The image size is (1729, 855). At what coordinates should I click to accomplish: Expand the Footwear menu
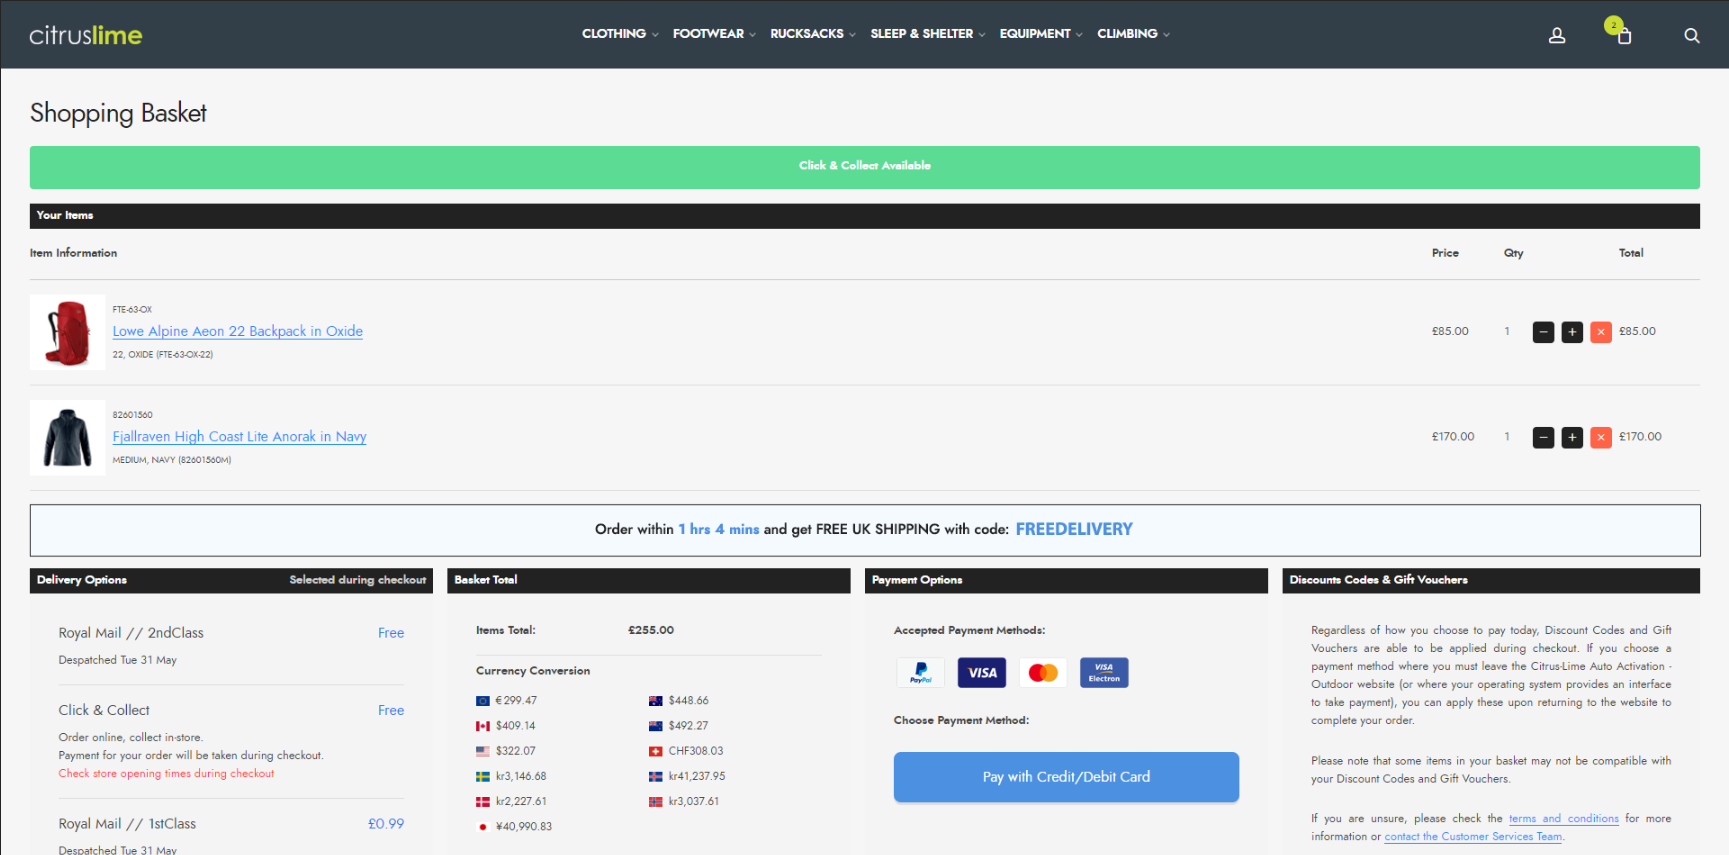714,34
